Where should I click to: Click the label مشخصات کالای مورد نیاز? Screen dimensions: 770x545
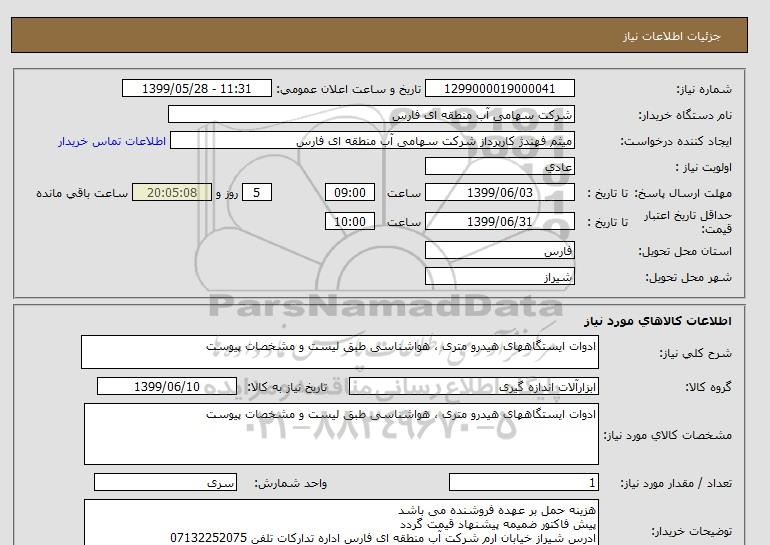(667, 435)
